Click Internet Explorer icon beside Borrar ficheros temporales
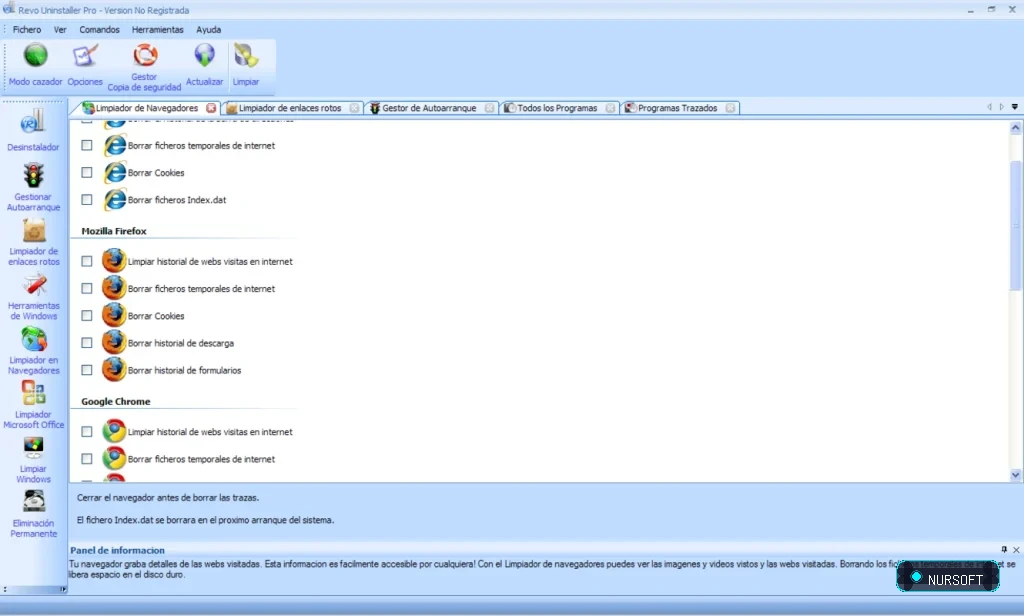This screenshot has height=616, width=1024. pyautogui.click(x=115, y=145)
